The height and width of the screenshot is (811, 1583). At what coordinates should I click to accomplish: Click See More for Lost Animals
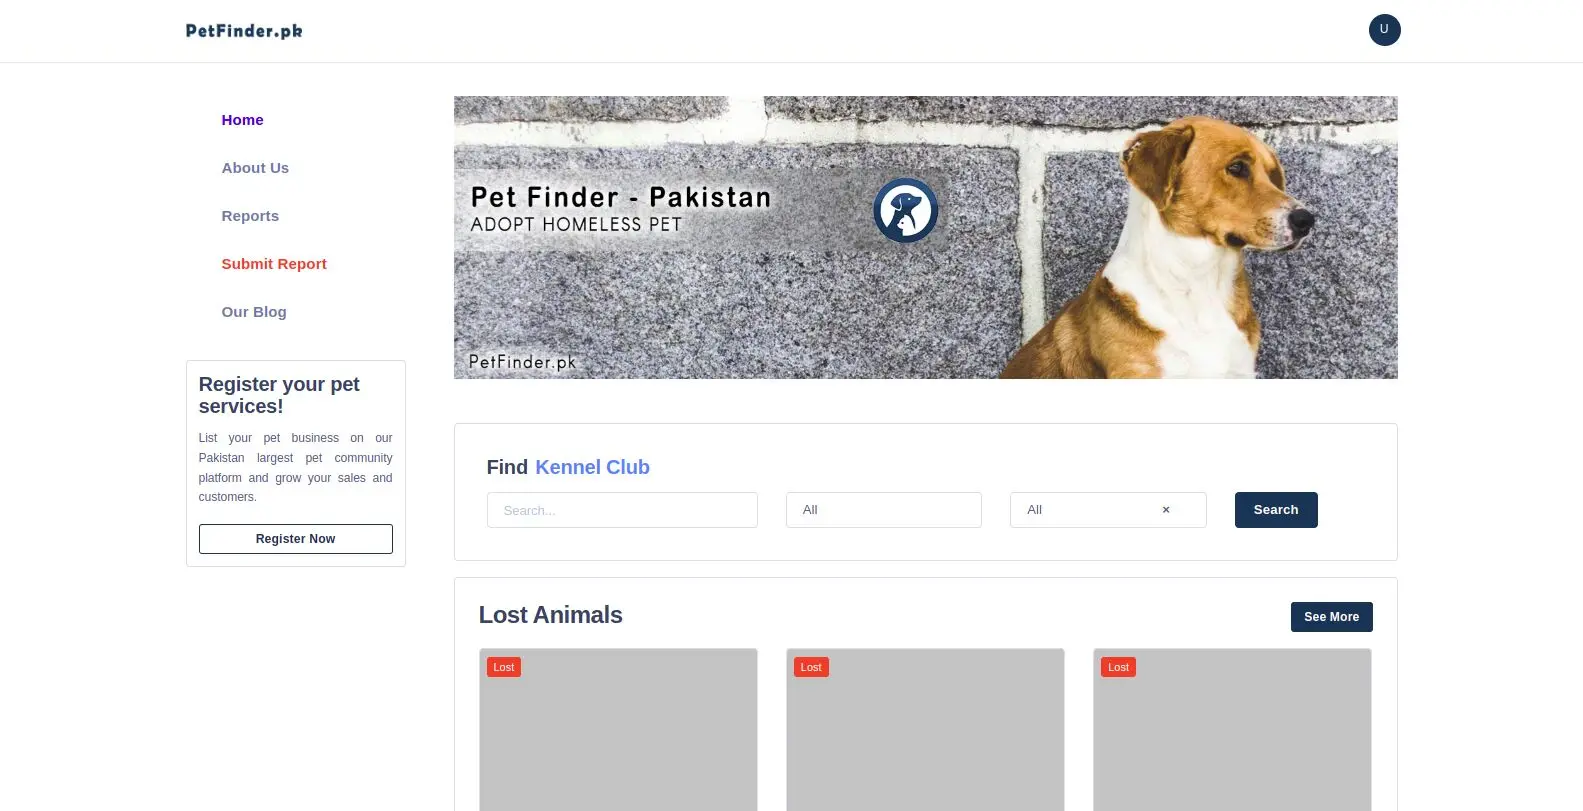pyautogui.click(x=1331, y=617)
